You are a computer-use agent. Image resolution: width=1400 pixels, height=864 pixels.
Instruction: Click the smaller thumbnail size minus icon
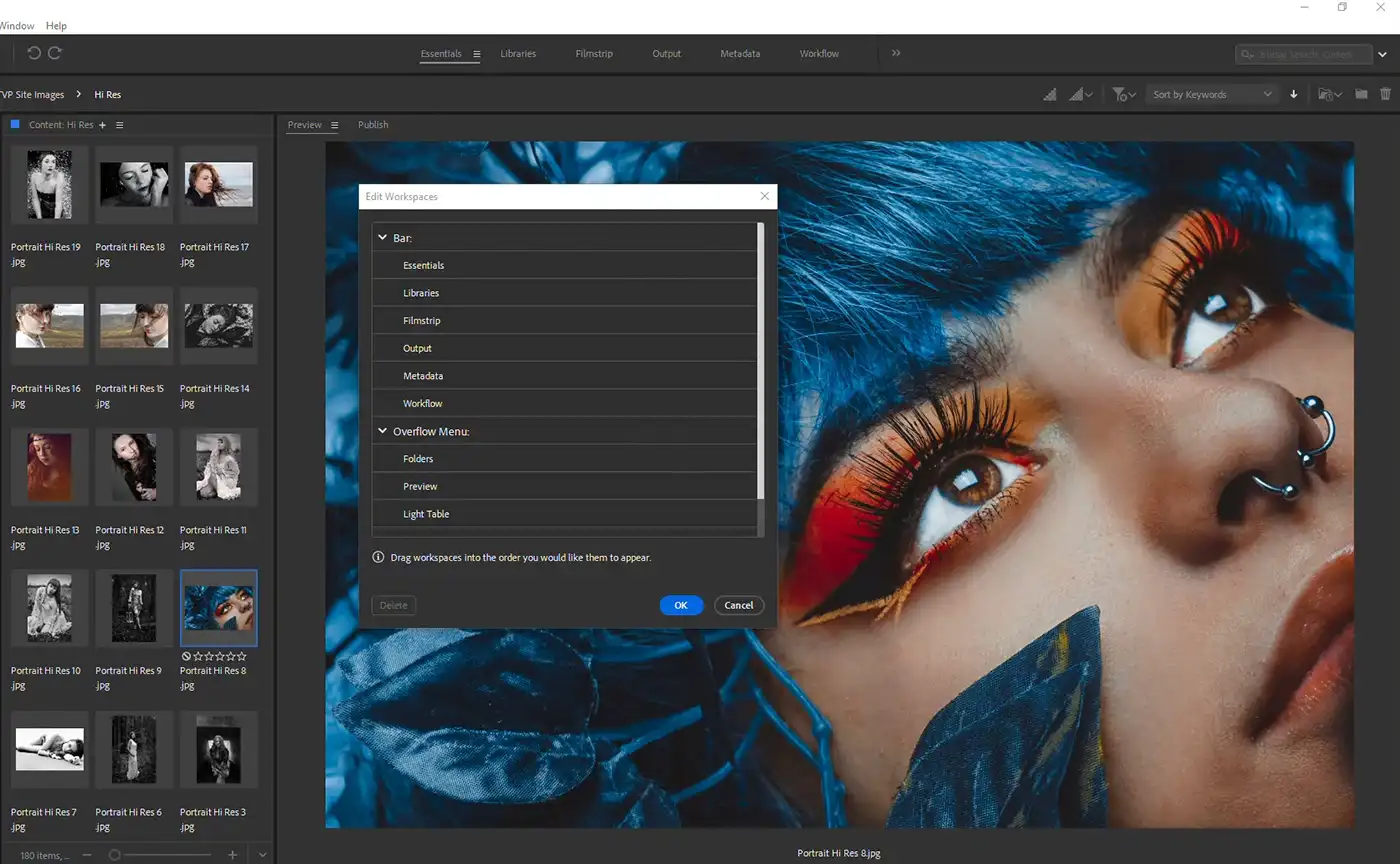click(87, 855)
